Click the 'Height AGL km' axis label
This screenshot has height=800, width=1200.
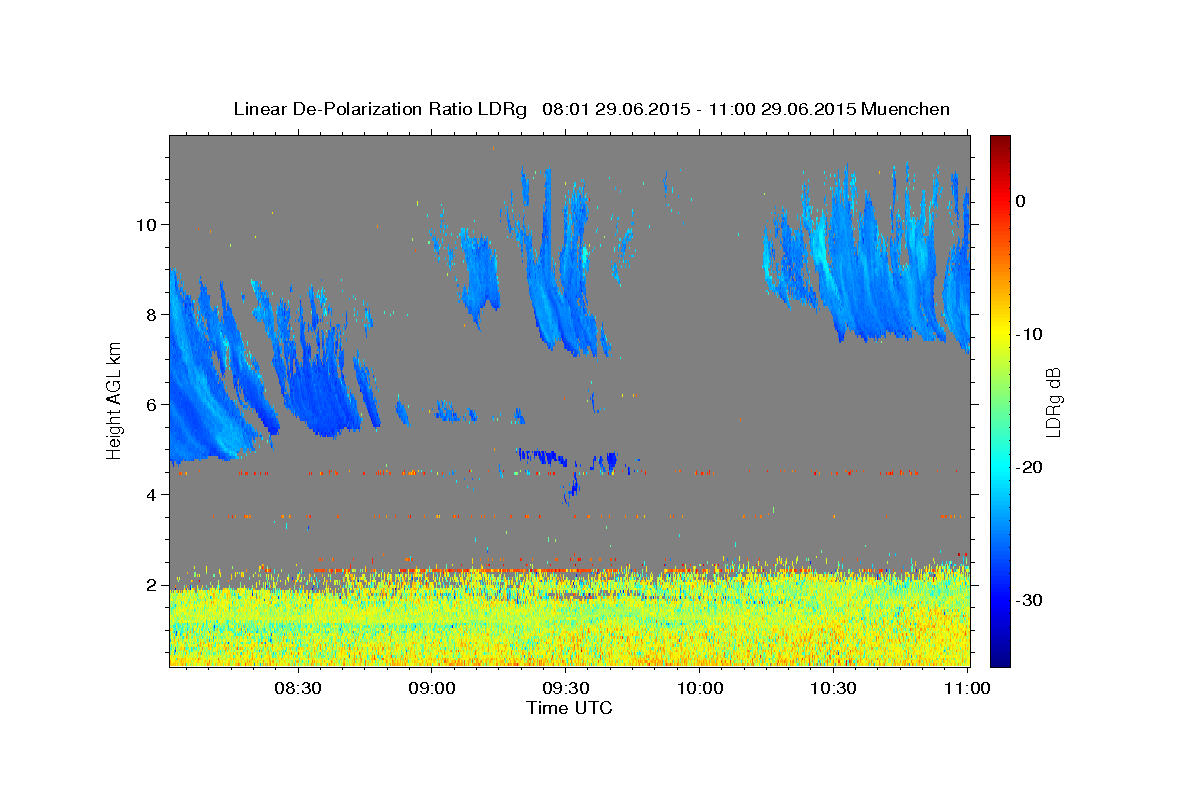coord(114,400)
